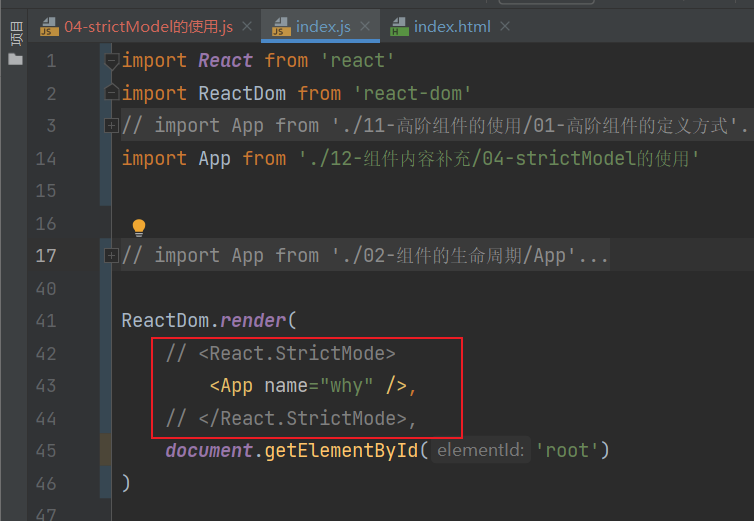Click the document keyword on line 45
Image resolution: width=754 pixels, height=521 pixels.
coord(209,450)
